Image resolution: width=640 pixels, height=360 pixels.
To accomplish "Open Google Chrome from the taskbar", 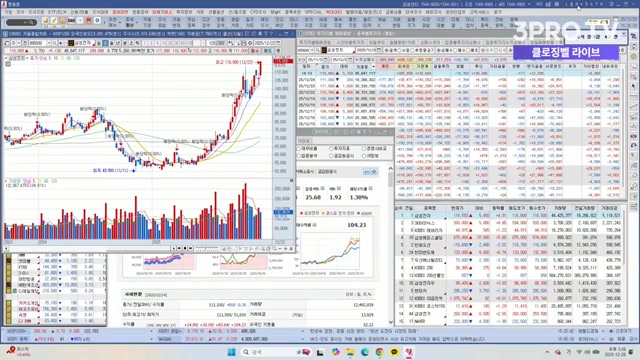I will pyautogui.click(x=379, y=352).
